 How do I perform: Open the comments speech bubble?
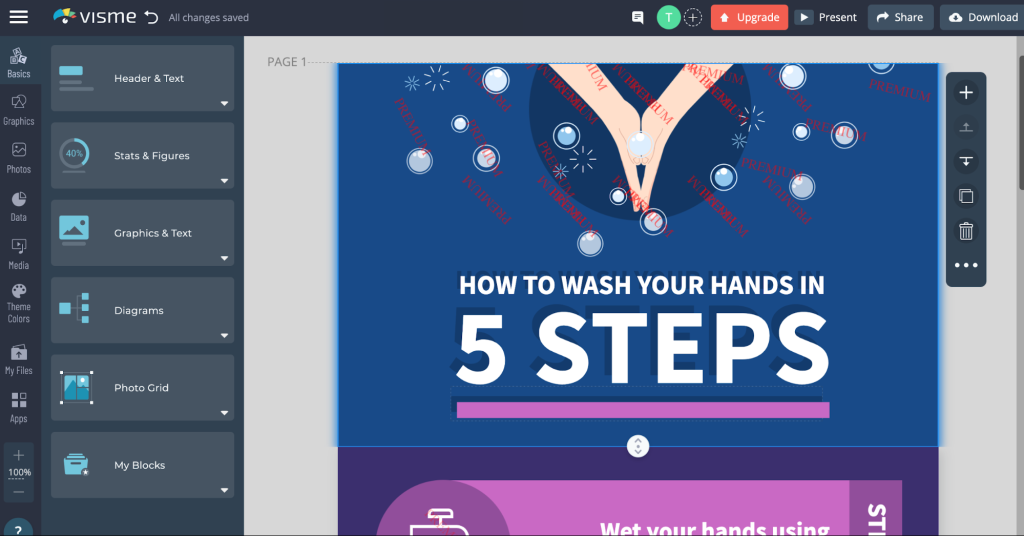point(638,17)
